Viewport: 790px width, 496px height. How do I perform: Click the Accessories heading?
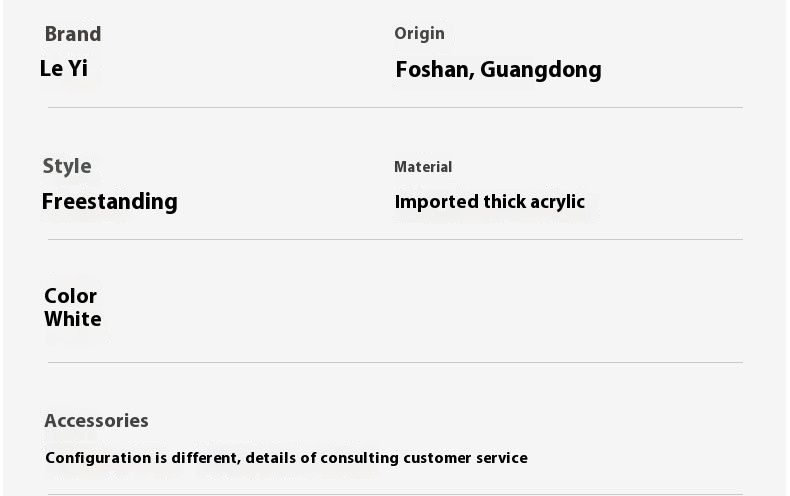96,421
